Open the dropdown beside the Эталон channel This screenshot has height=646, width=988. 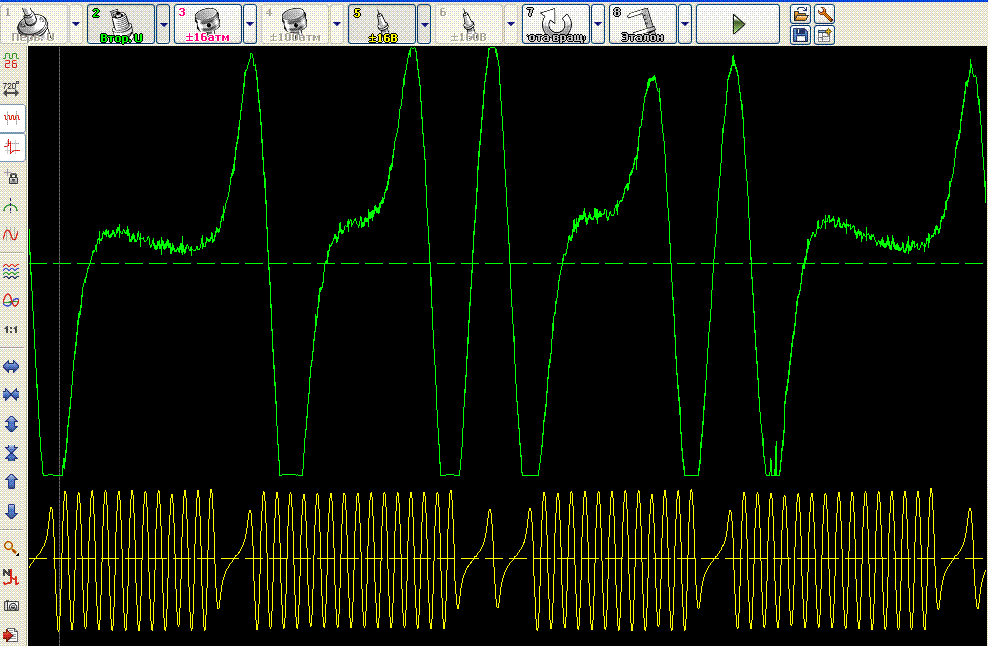tap(684, 22)
